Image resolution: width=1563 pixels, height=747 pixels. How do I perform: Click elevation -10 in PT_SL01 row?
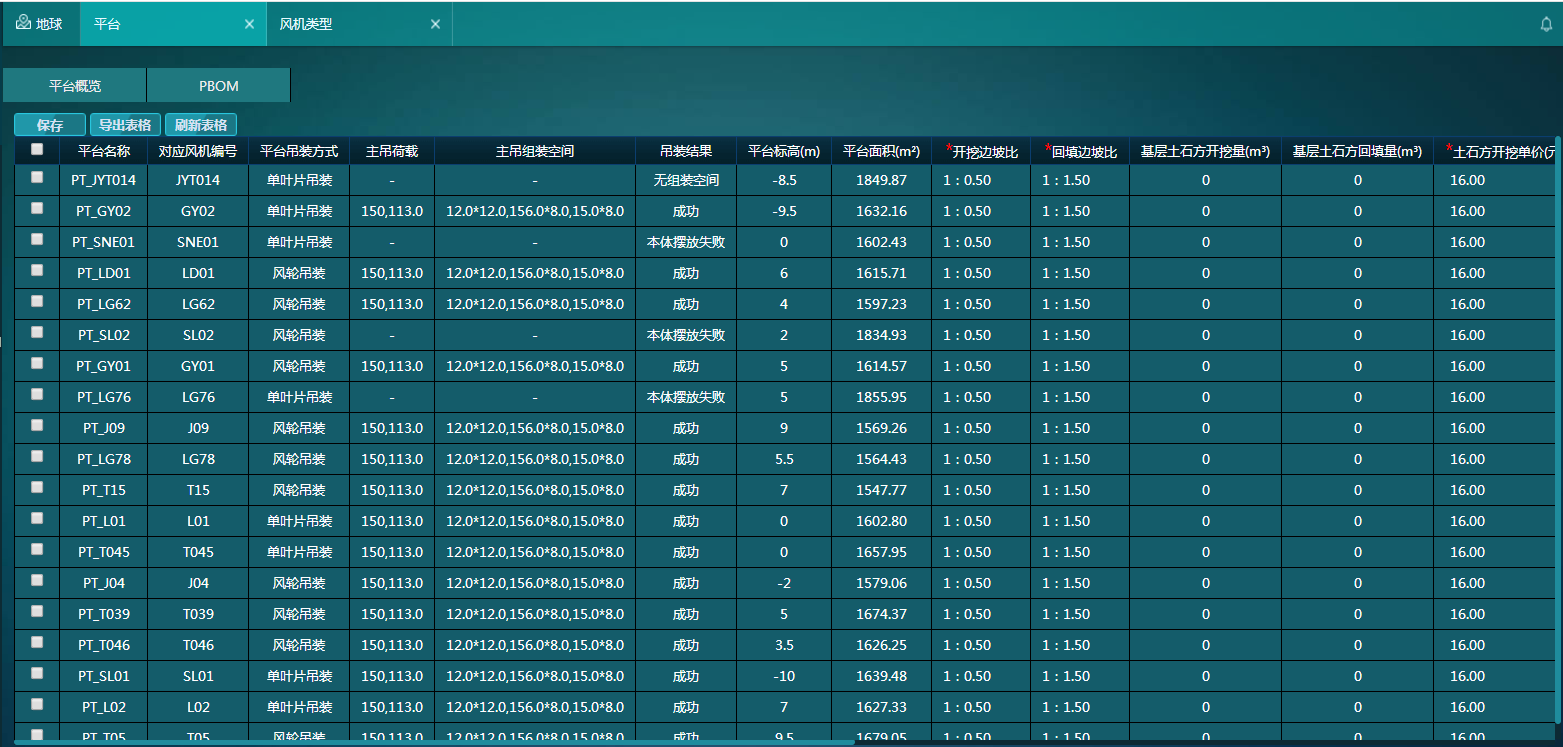coord(784,676)
